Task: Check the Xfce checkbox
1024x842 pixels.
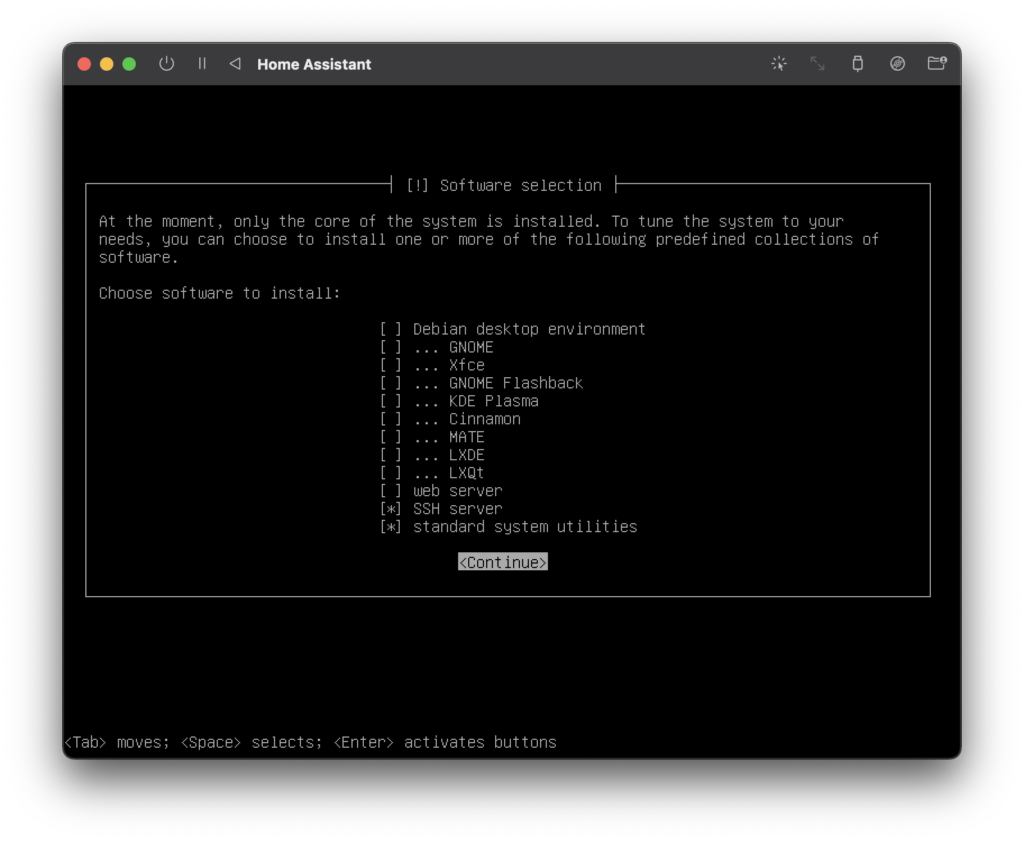Action: [391, 365]
